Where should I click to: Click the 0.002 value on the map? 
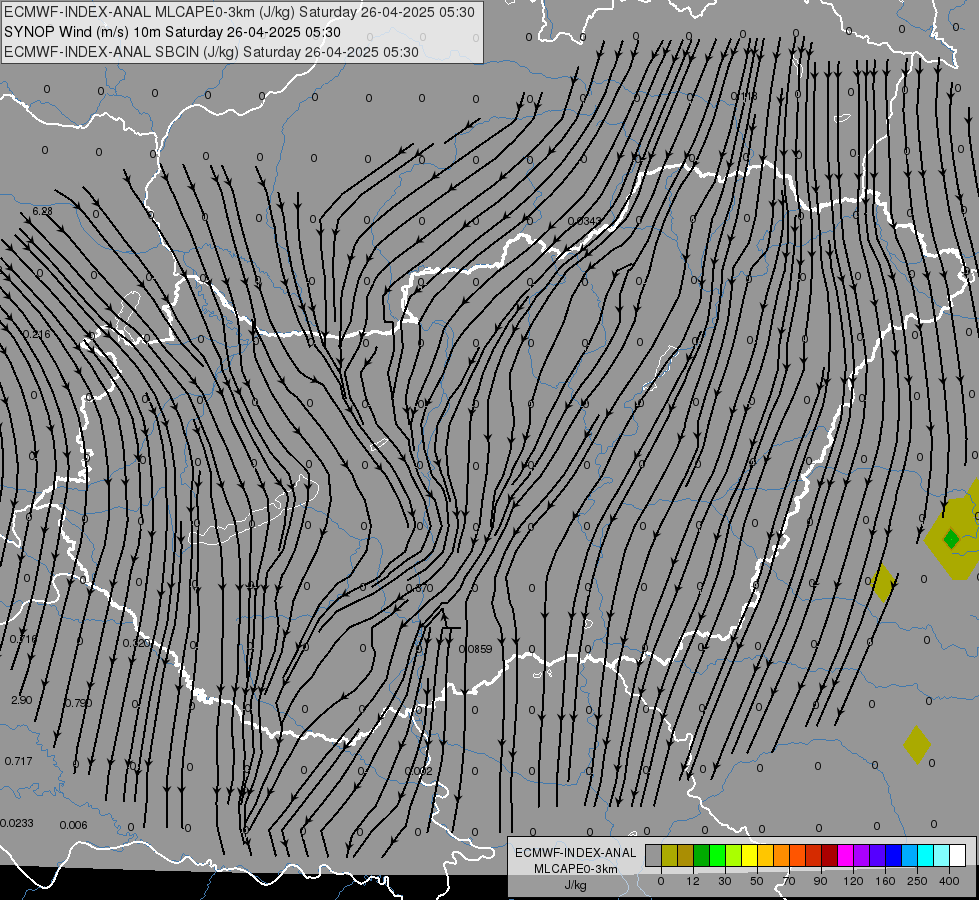pos(418,771)
